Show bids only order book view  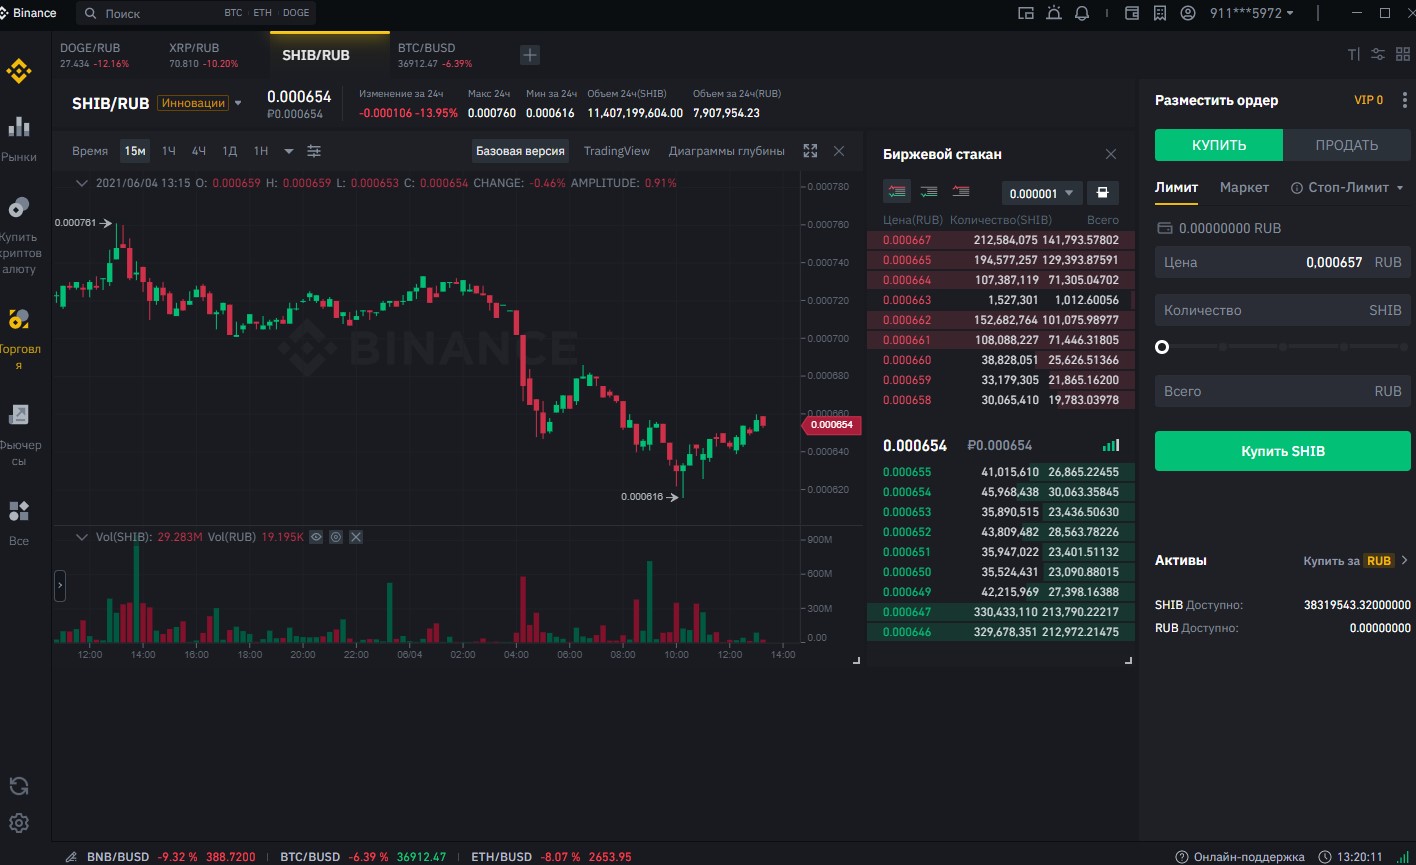[929, 191]
